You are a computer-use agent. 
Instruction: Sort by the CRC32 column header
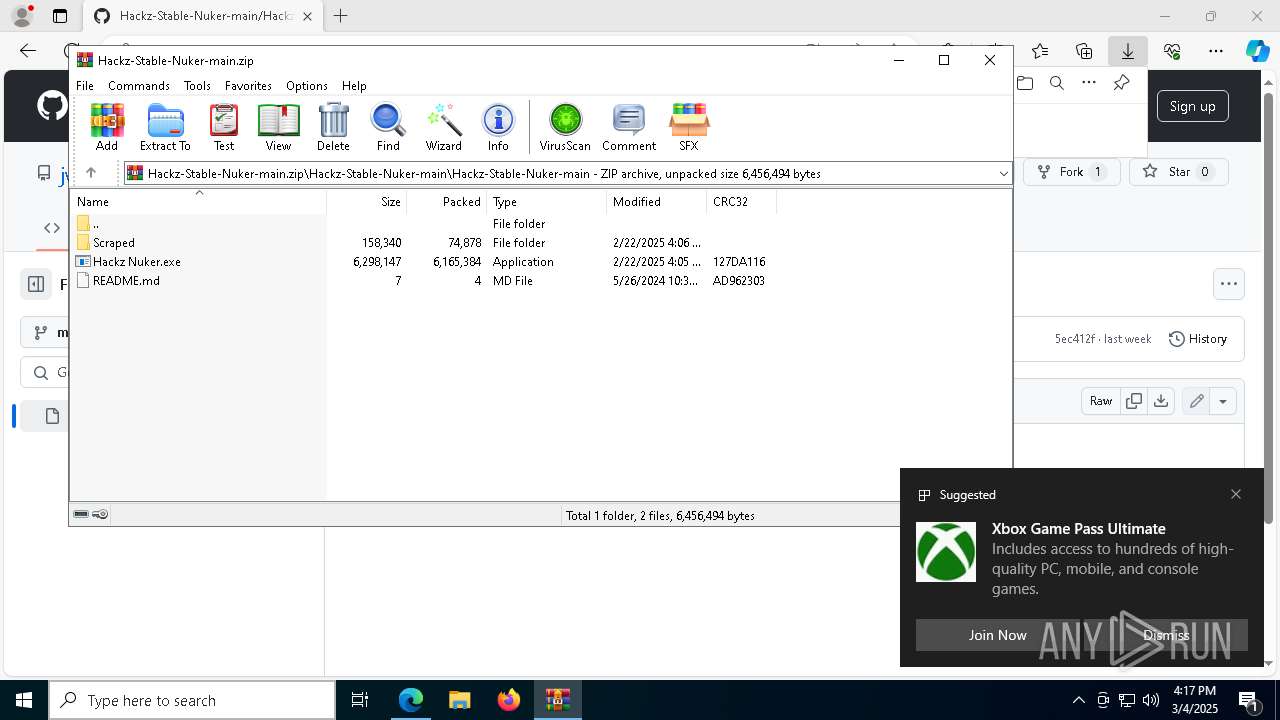coord(741,201)
